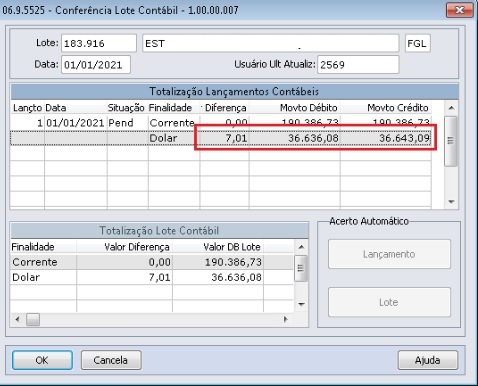The width and height of the screenshot is (478, 386).
Task: Click the EST description field
Action: [x=271, y=43]
